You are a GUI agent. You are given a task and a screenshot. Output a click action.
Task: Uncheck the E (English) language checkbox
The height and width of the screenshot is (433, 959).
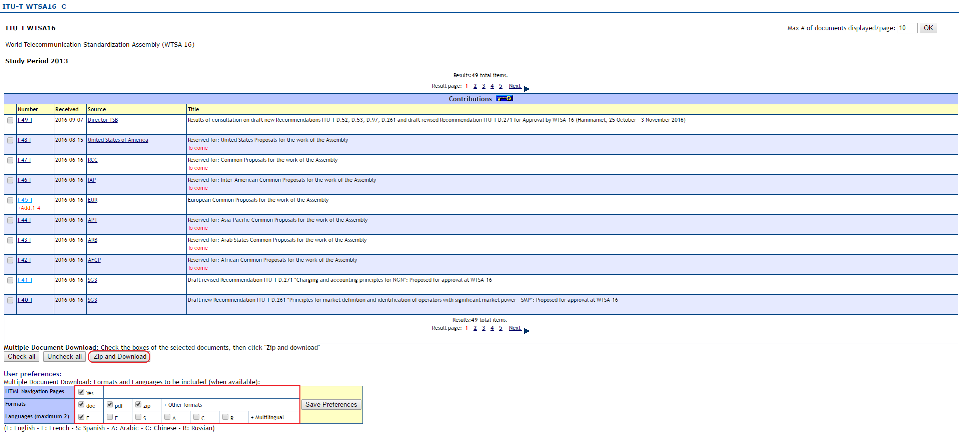click(81, 416)
